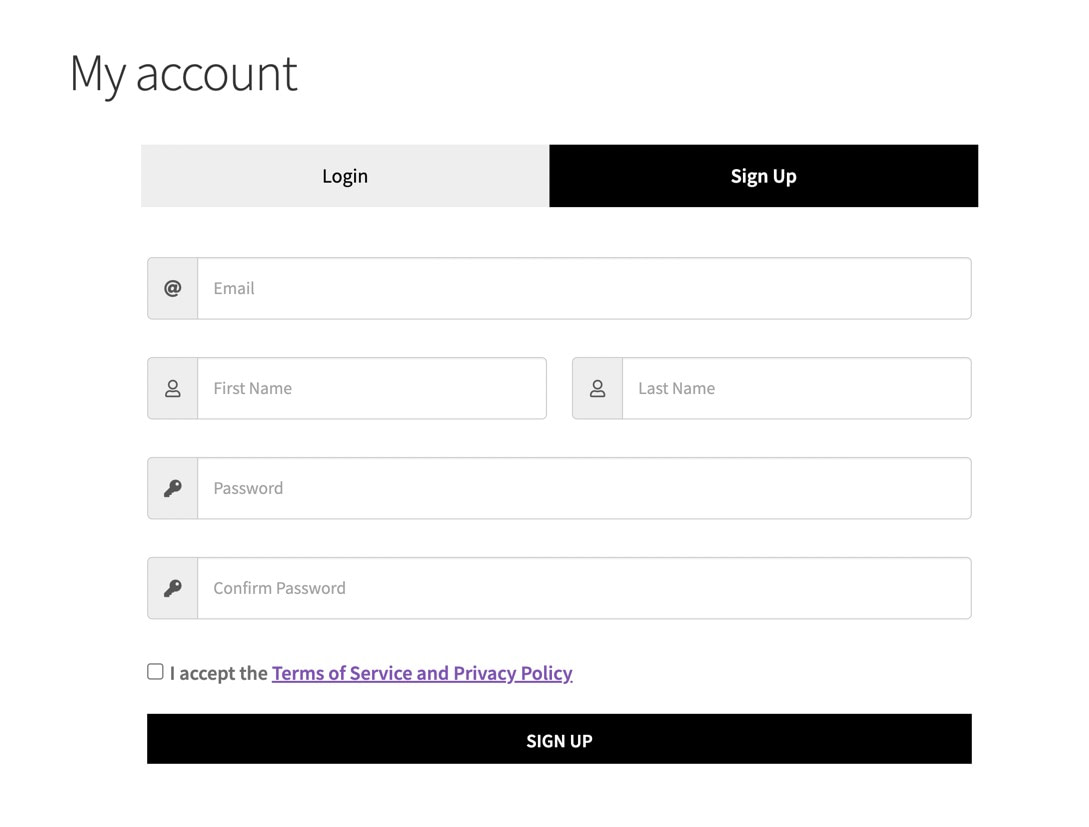Select the Confirm Password field
Image resolution: width=1089 pixels, height=827 pixels.
point(585,588)
